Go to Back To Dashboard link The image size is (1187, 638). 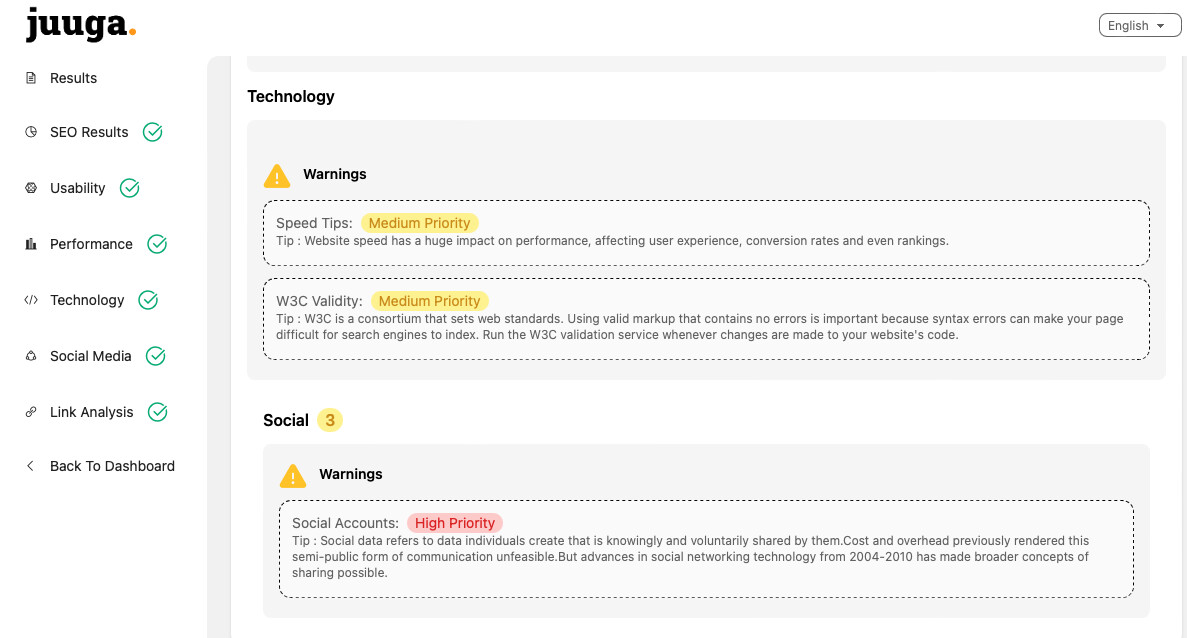click(x=112, y=466)
